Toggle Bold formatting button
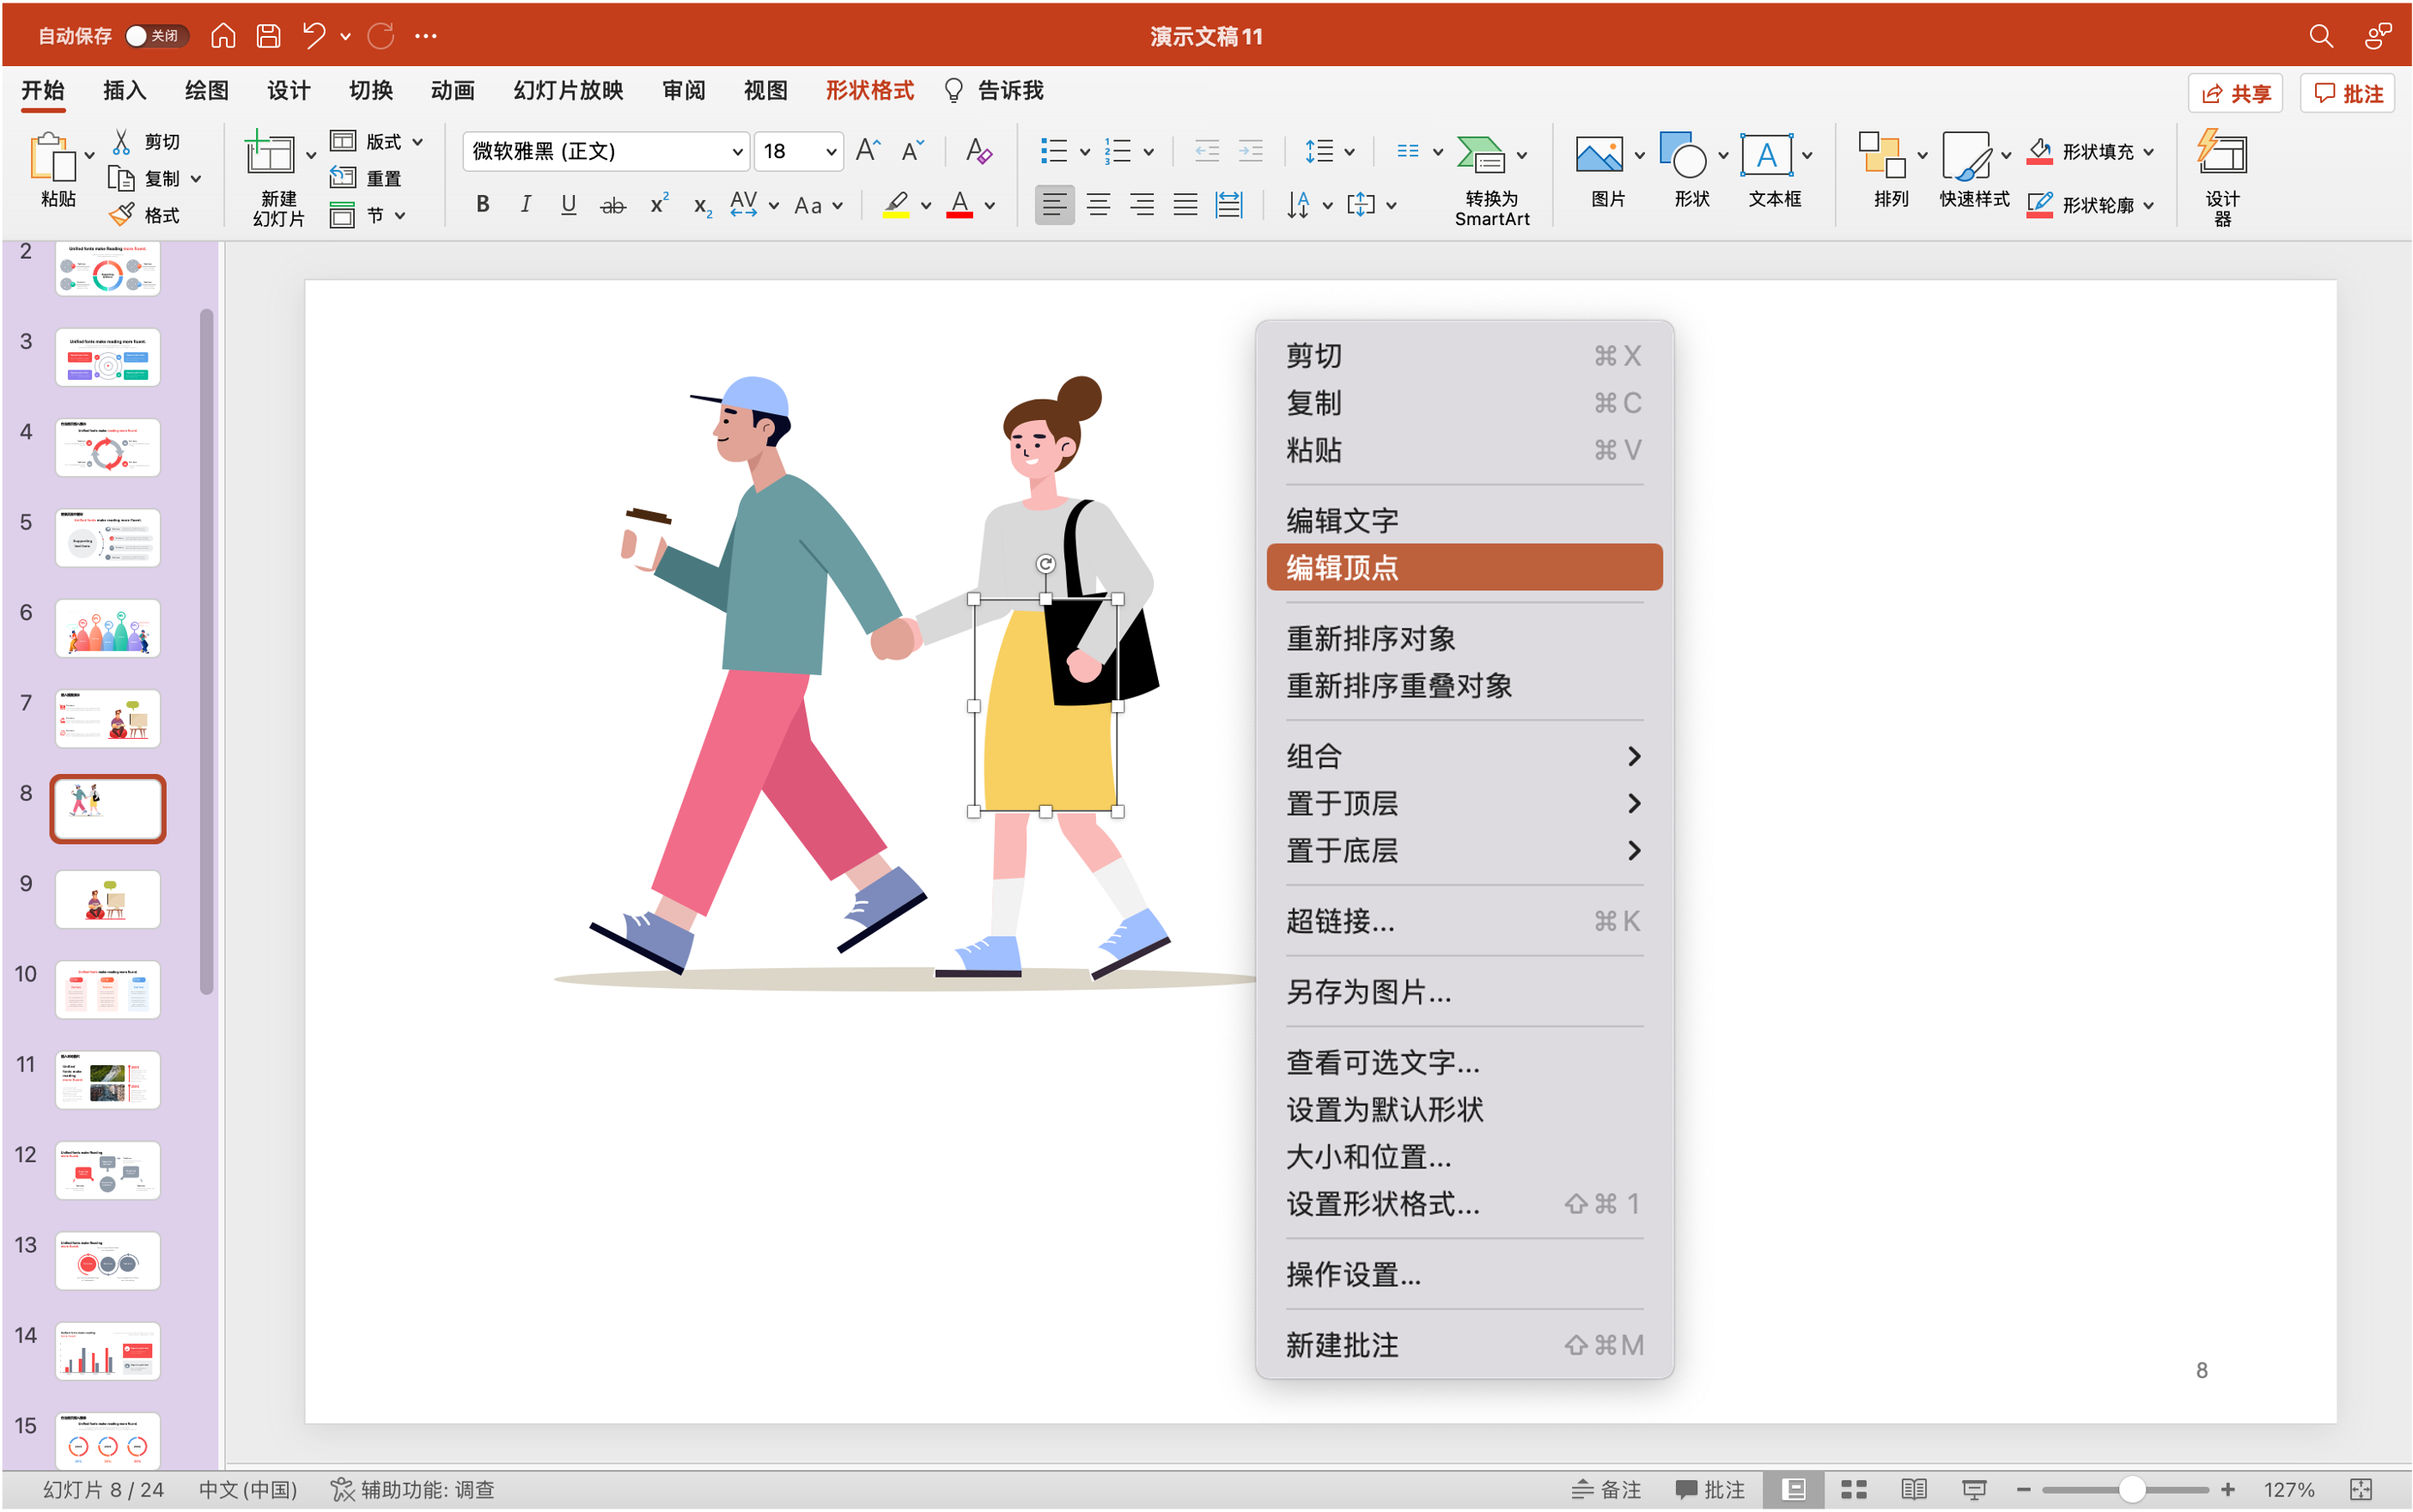Image resolution: width=2413 pixels, height=1512 pixels. (483, 205)
